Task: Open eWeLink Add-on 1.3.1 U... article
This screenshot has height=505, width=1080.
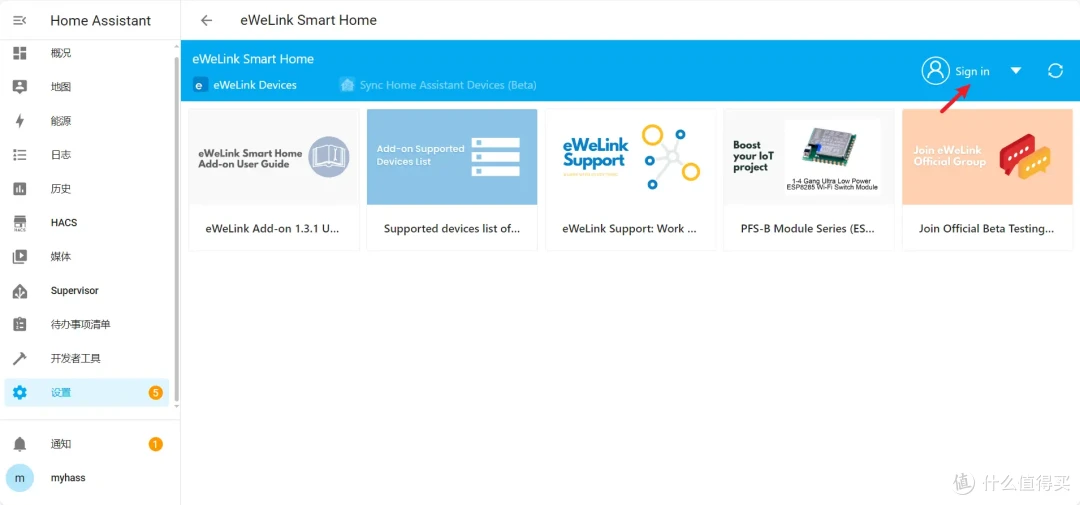Action: coord(273,229)
